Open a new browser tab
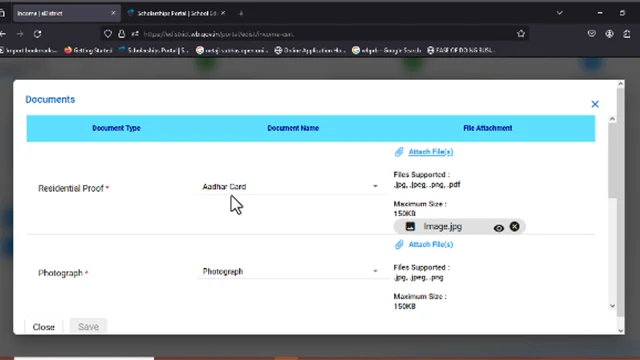This screenshot has height=360, width=640. click(241, 13)
